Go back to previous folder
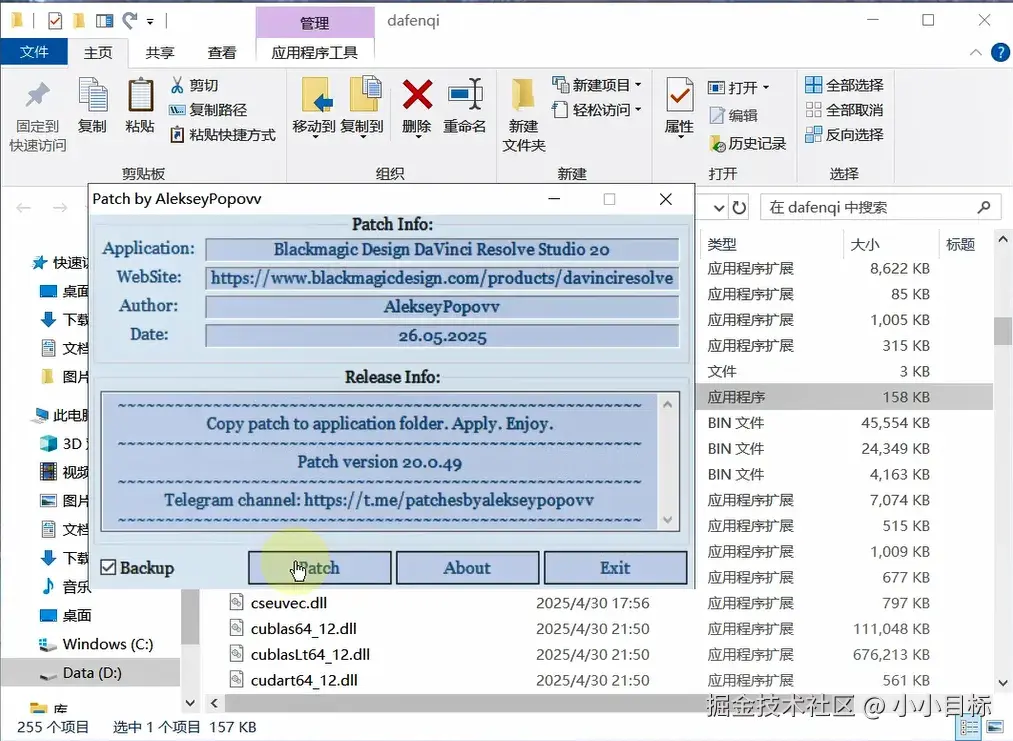Screen dimensions: 1013x741 24,207
